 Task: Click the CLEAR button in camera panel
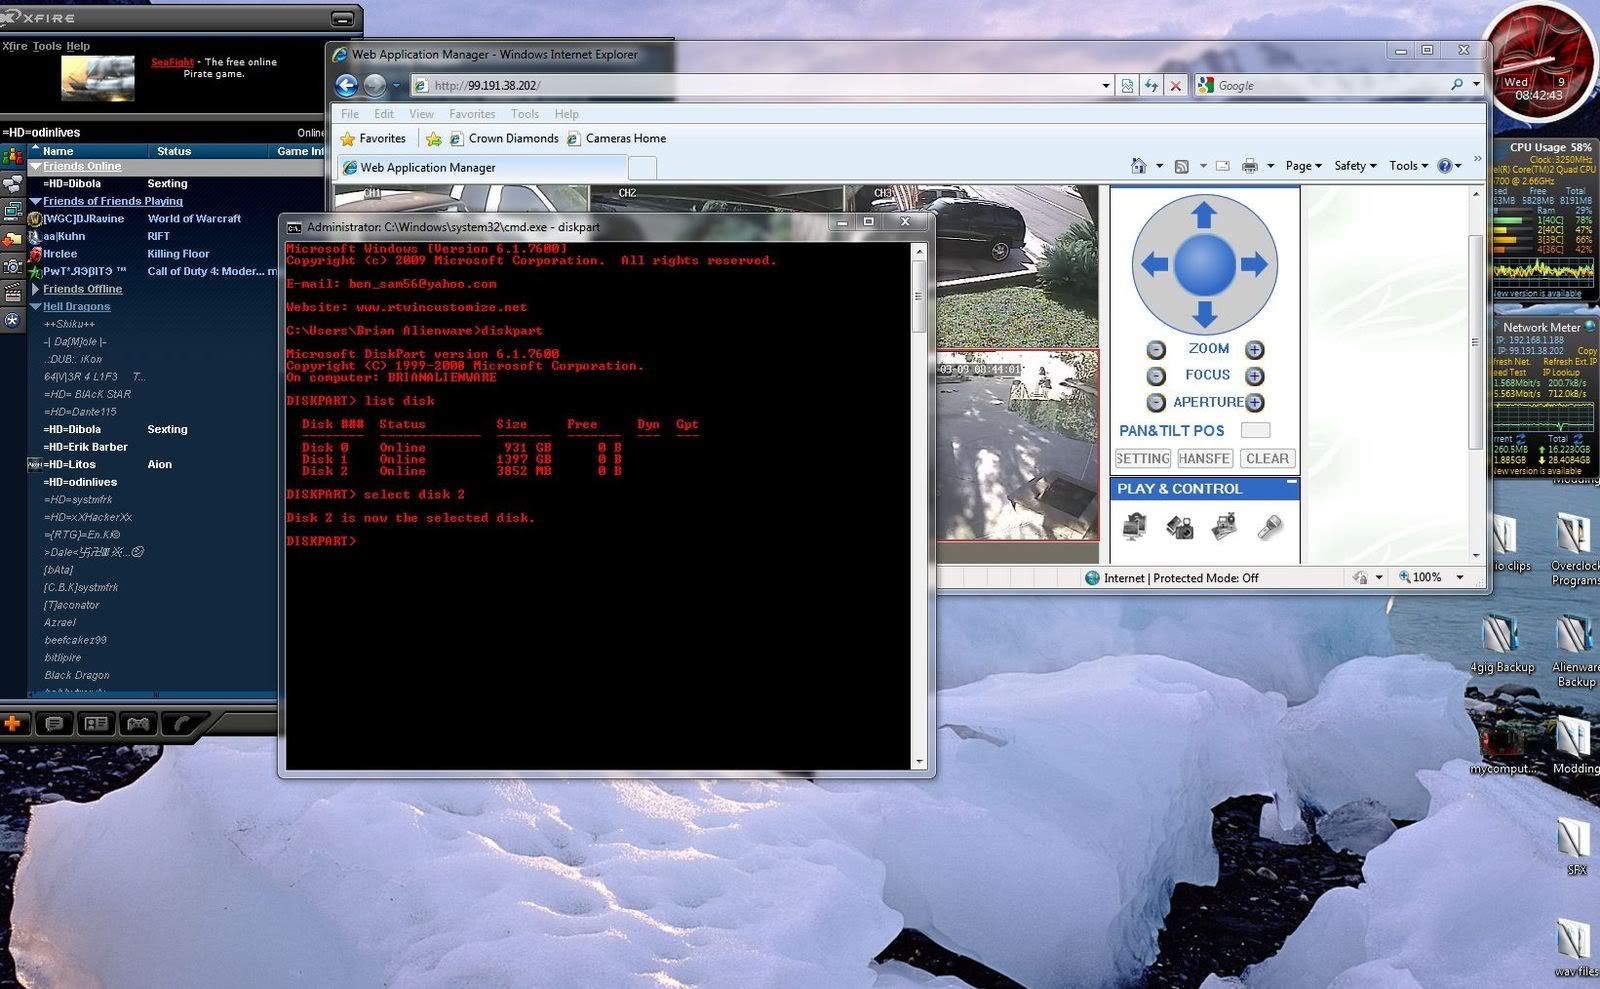coord(1267,459)
